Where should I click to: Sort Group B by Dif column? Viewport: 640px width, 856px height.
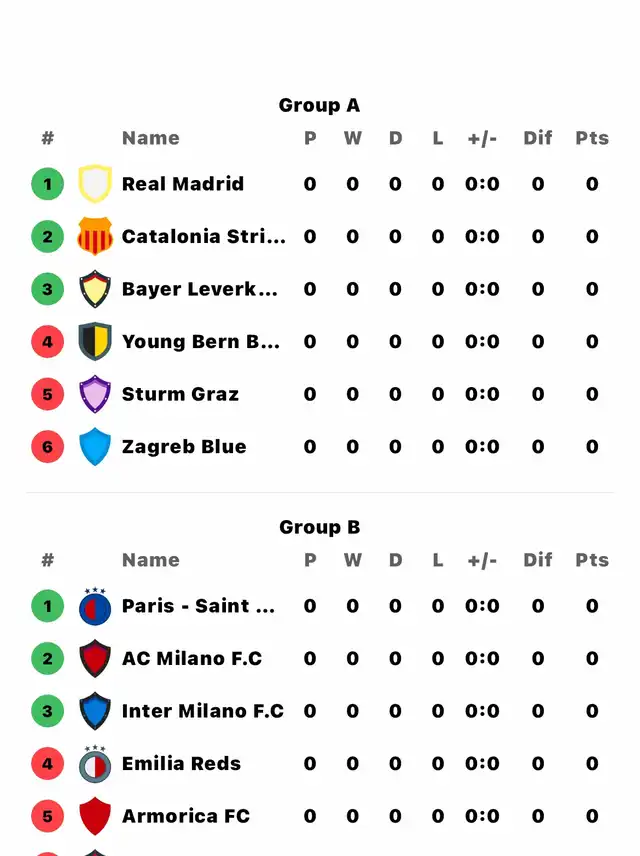coord(538,560)
